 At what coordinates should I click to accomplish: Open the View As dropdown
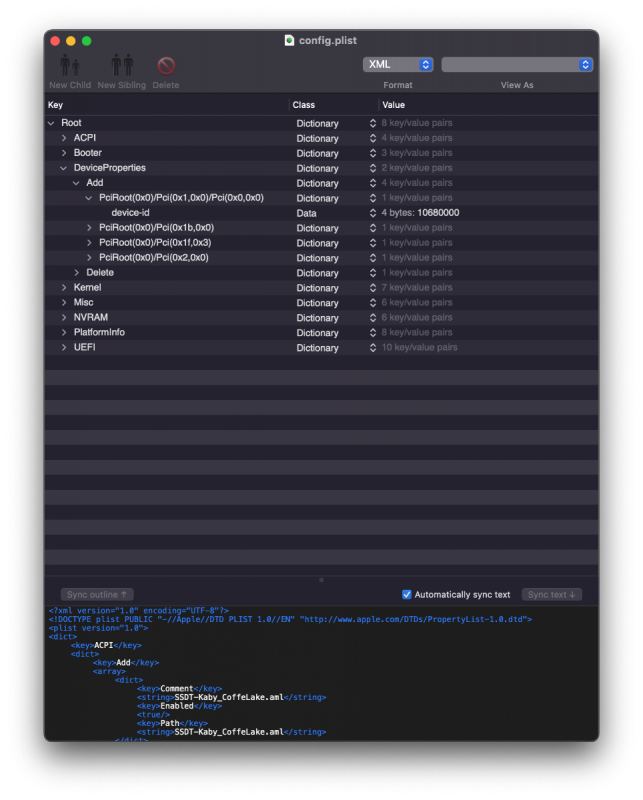coord(517,64)
